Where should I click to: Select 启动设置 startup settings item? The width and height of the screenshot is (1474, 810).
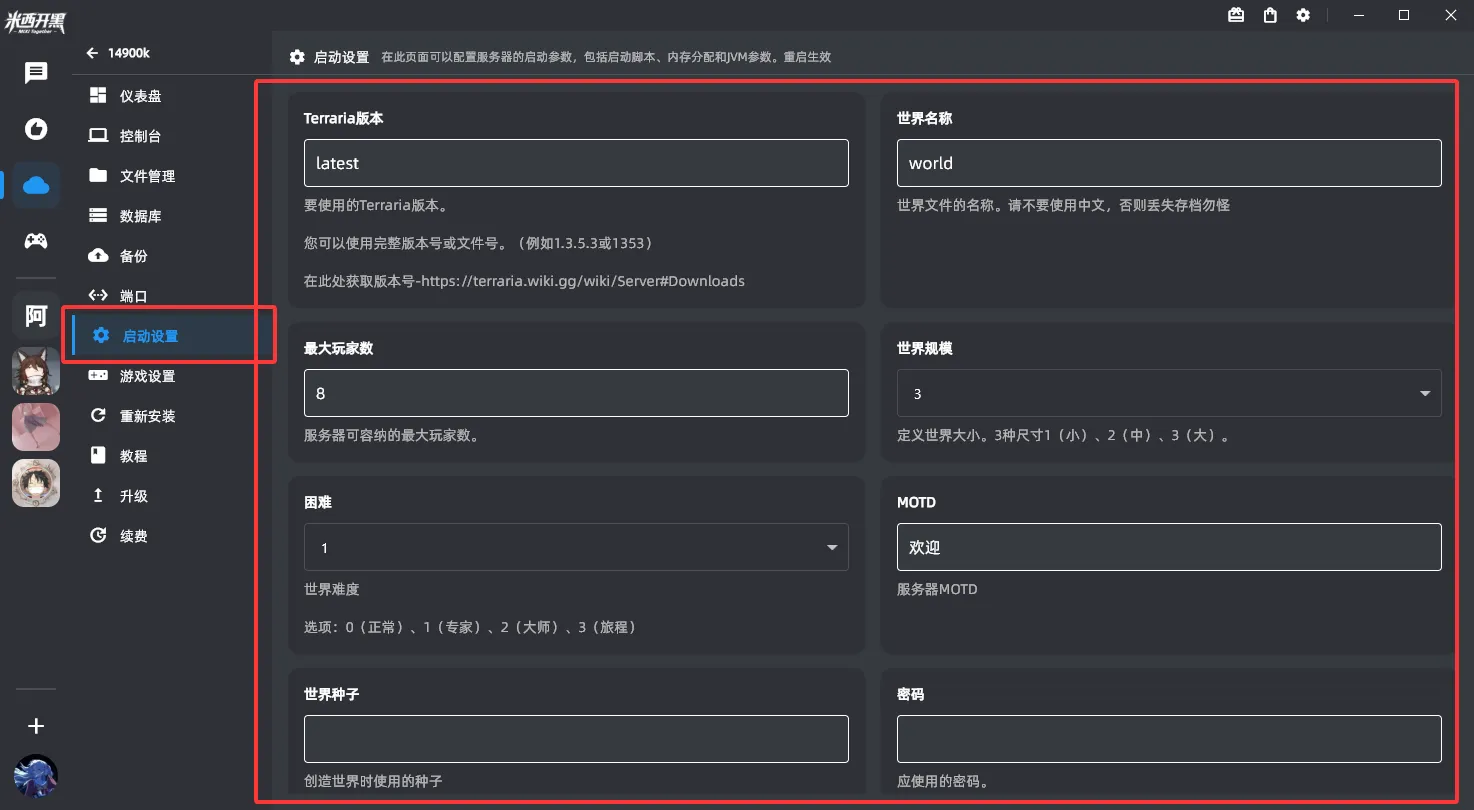[166, 336]
